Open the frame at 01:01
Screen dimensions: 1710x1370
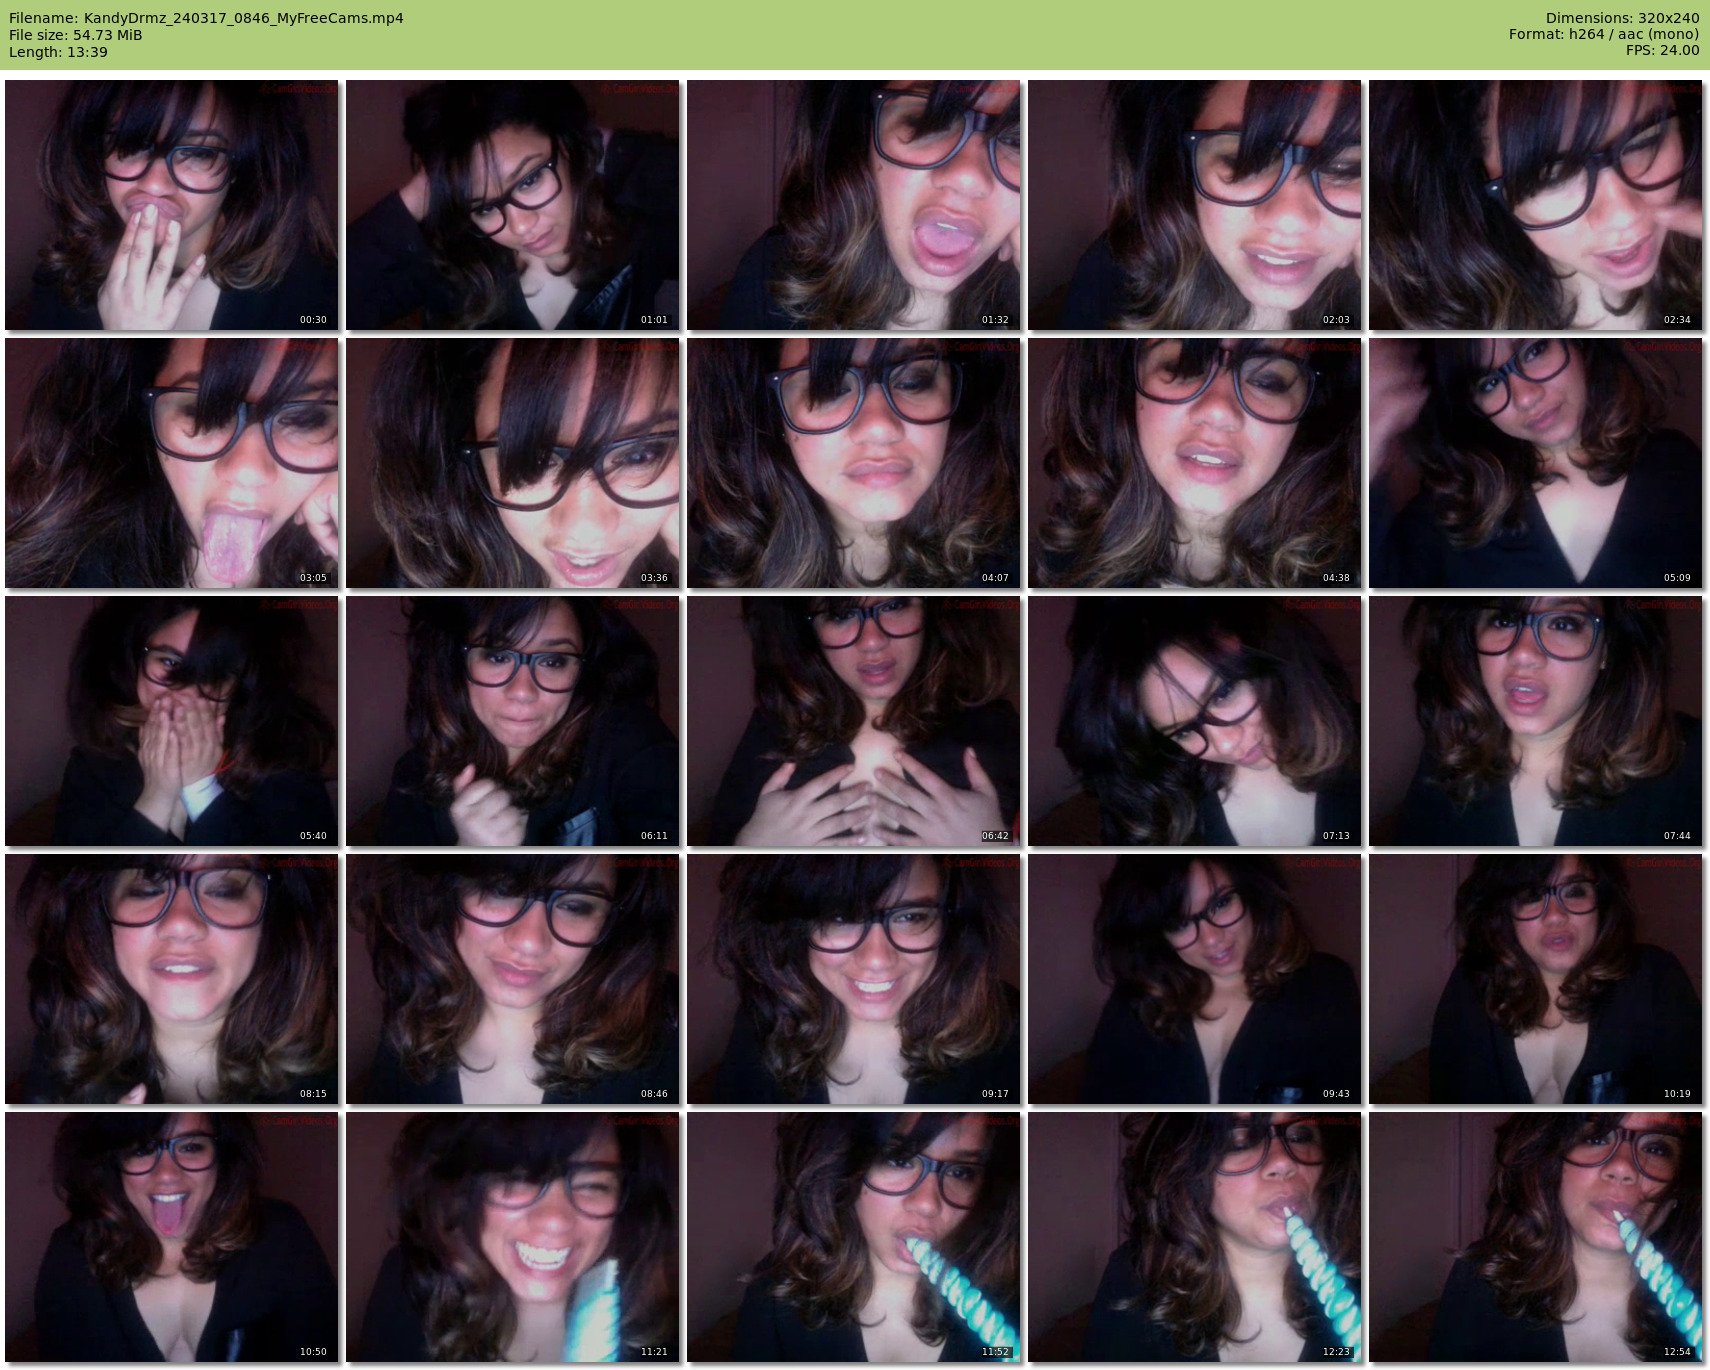(x=513, y=205)
